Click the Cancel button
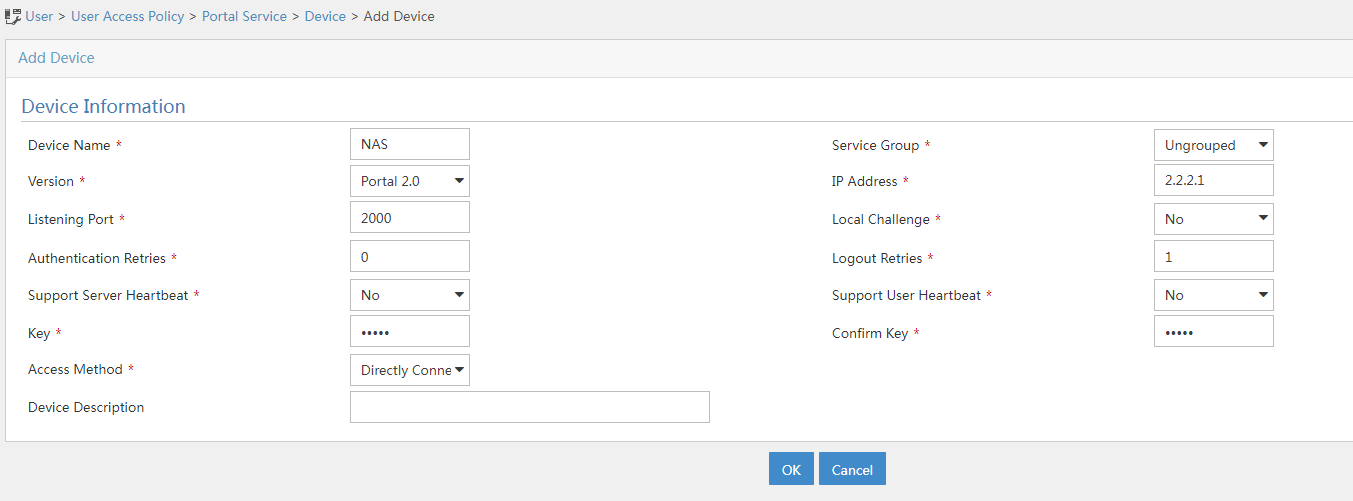Image resolution: width=1353 pixels, height=501 pixels. (x=852, y=469)
